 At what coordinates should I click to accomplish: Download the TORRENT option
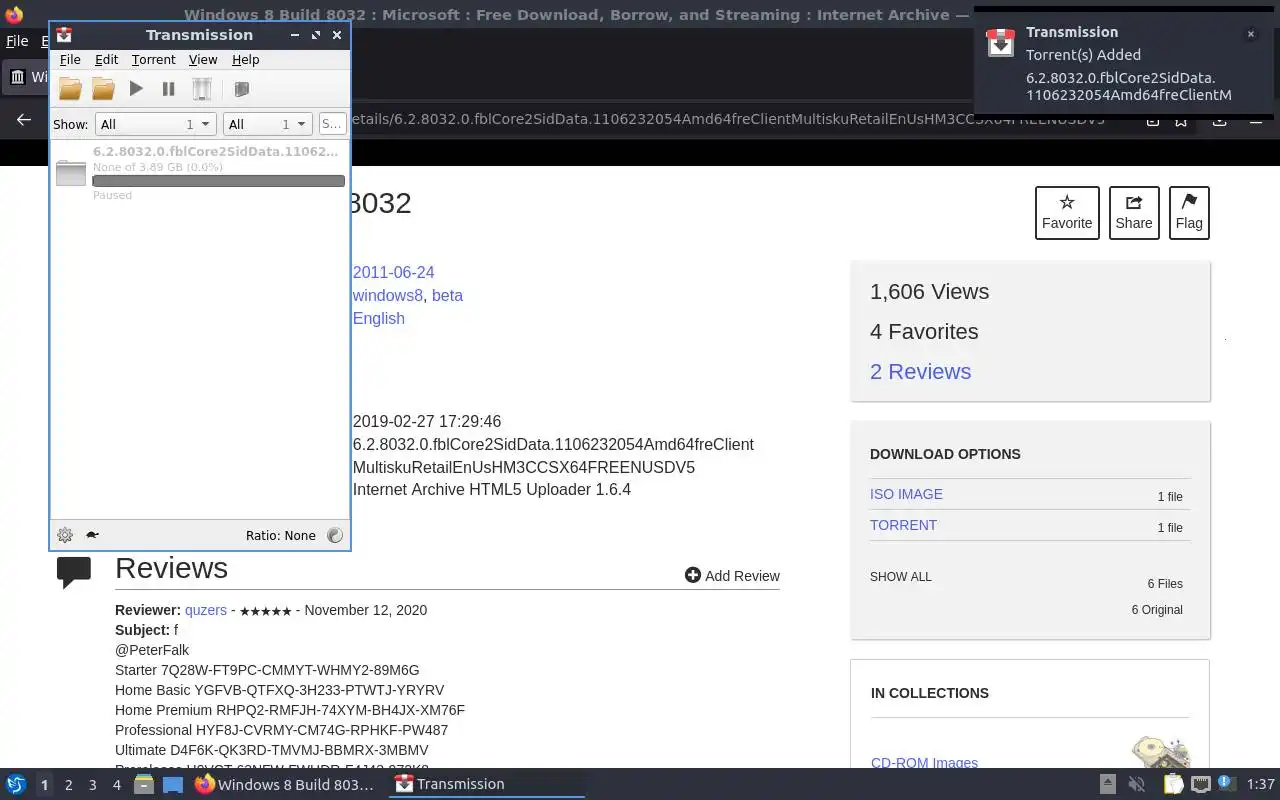tap(903, 525)
